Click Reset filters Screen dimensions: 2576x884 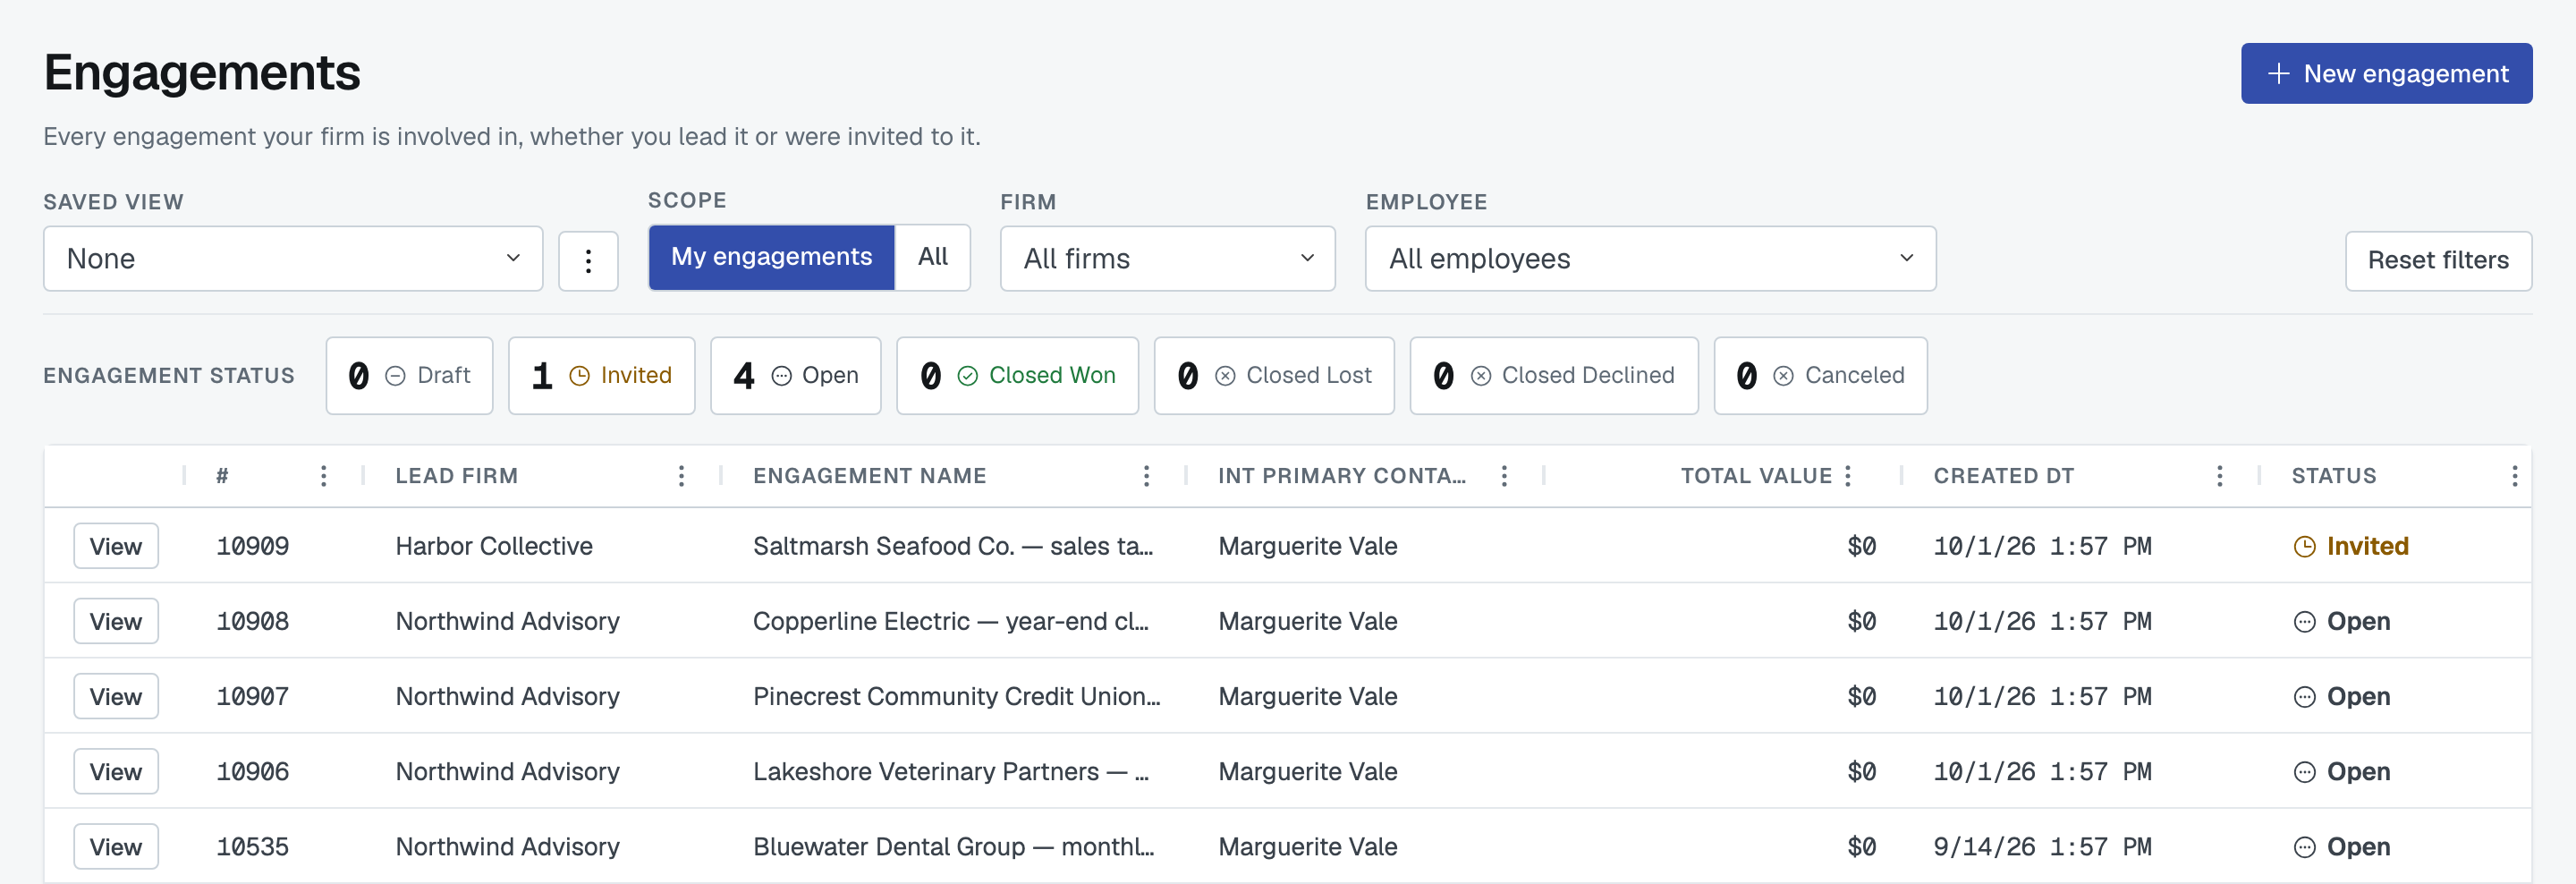[x=2438, y=261]
